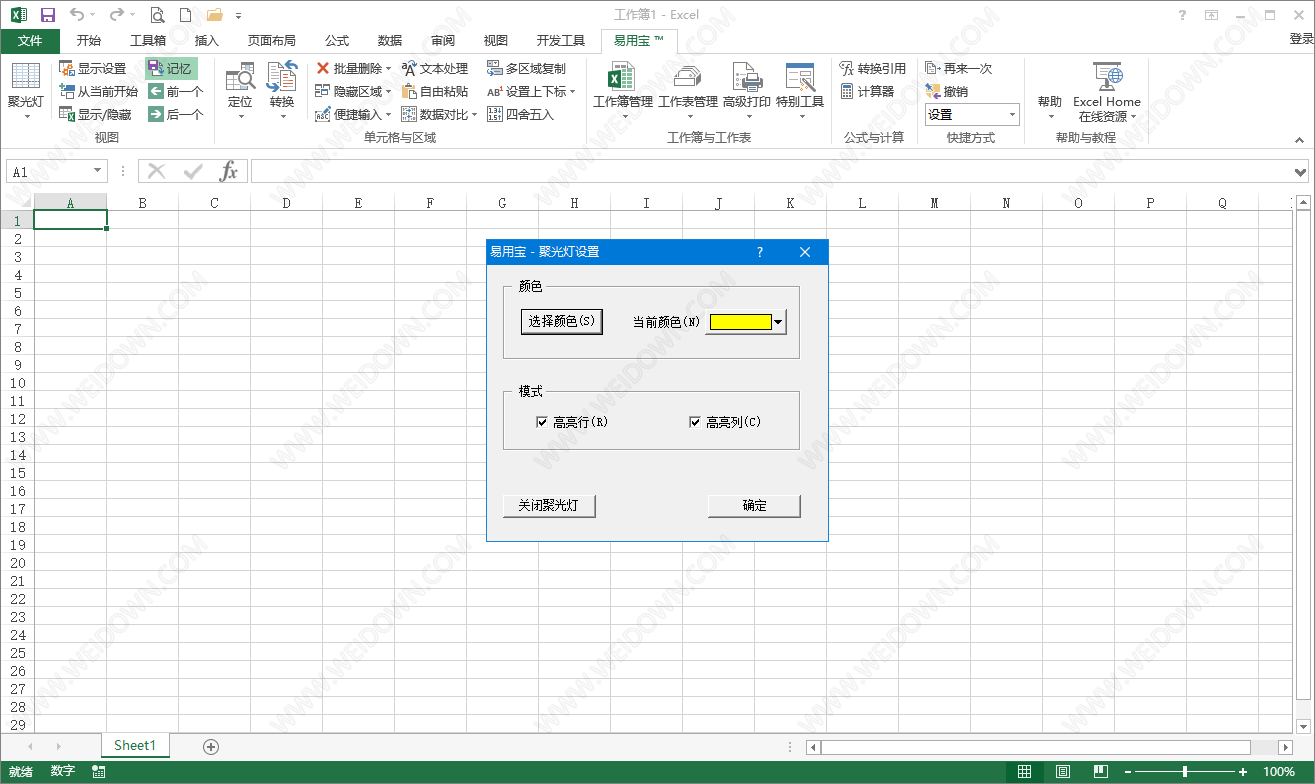1315x784 pixels.
Task: Open 高级打印 advanced printing
Action: (x=747, y=90)
